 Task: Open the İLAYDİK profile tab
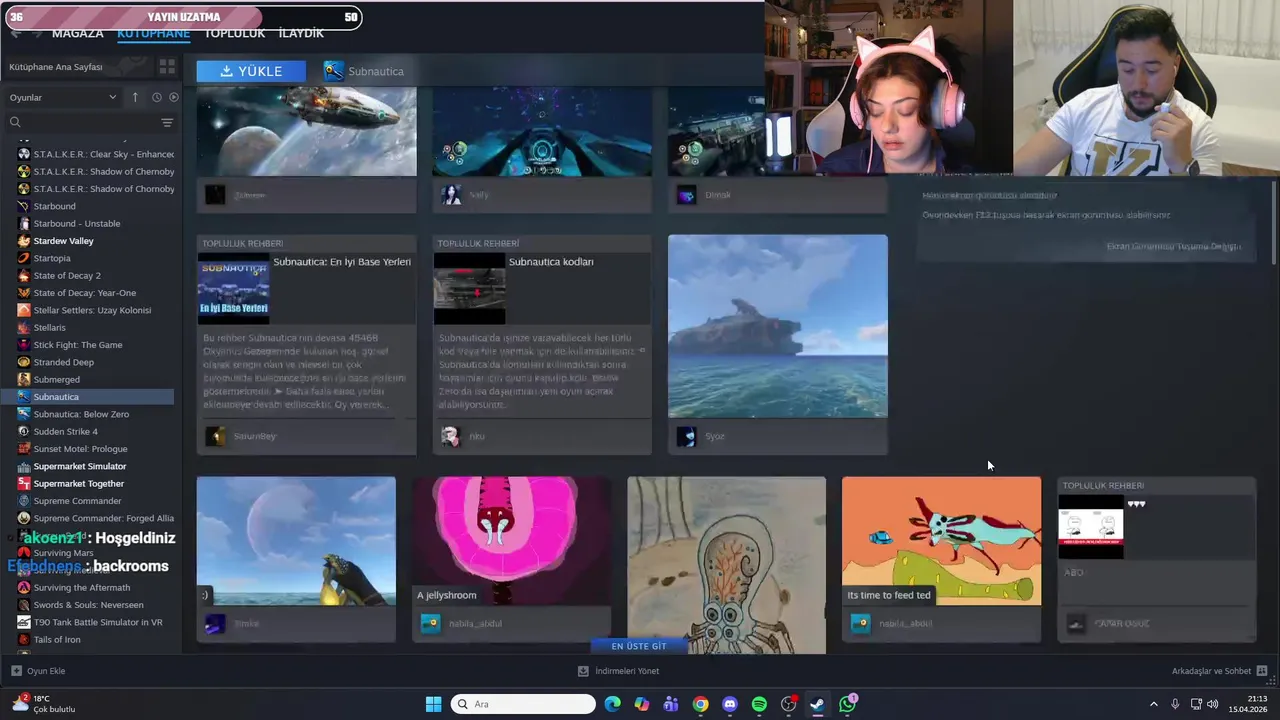coord(301,33)
